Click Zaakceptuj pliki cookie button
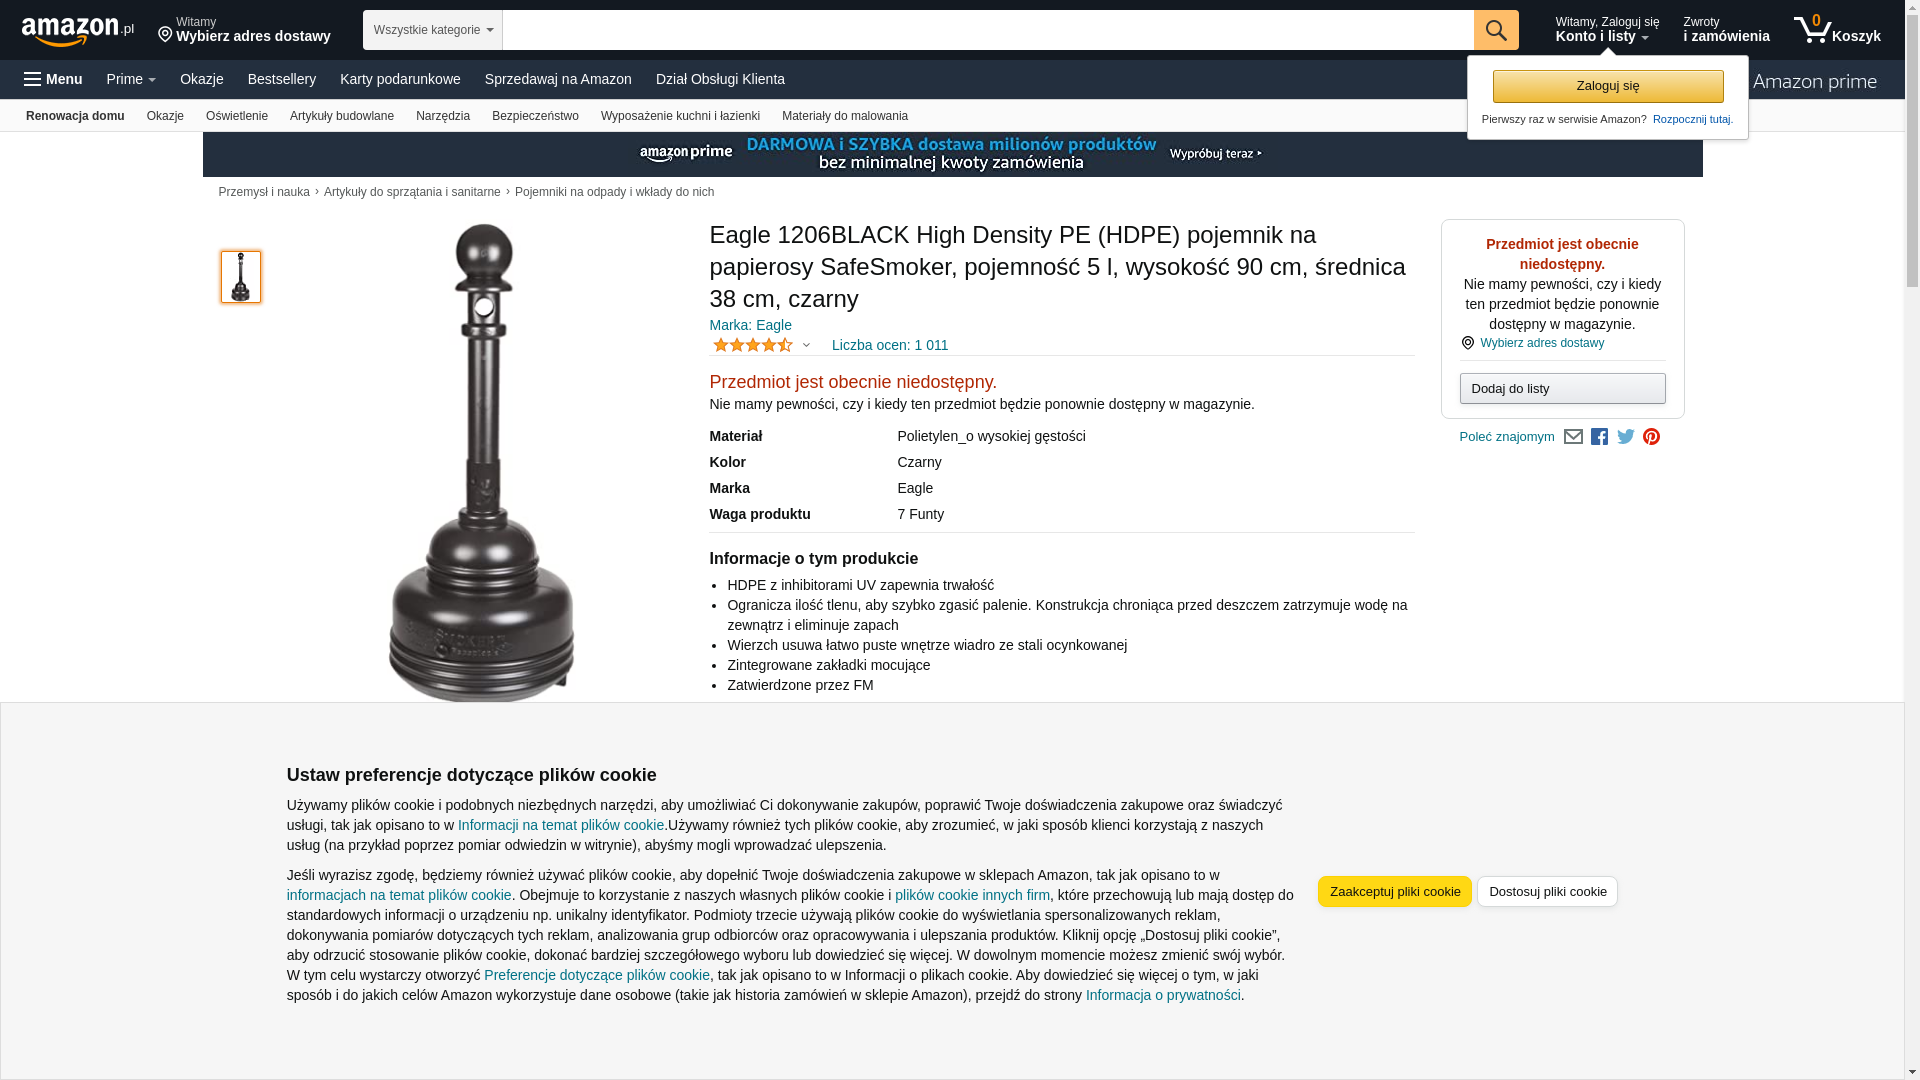The height and width of the screenshot is (1080, 1920). click(1395, 892)
